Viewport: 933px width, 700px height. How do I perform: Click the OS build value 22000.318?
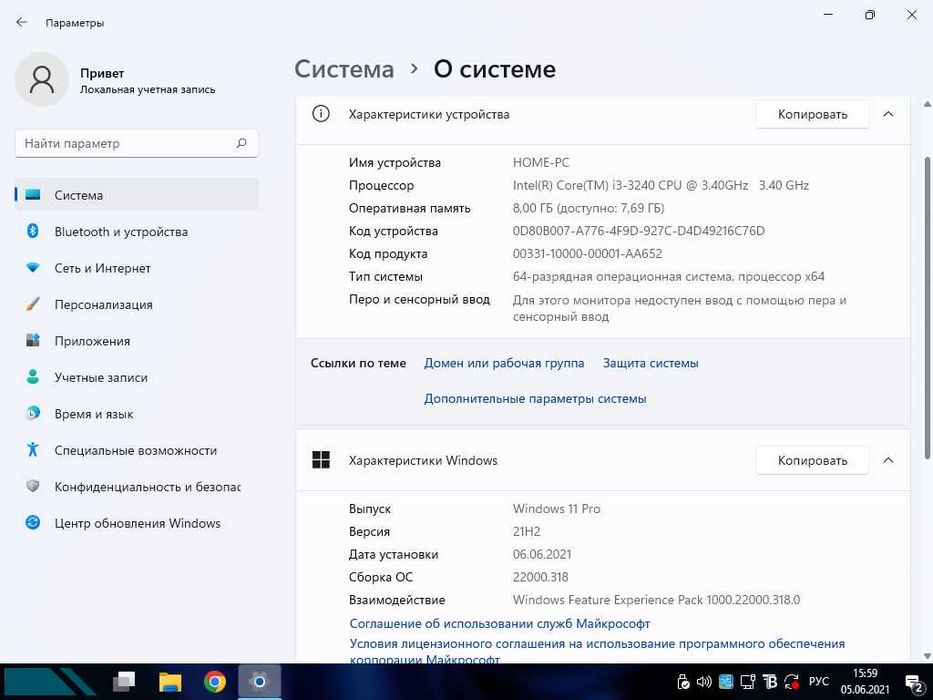[540, 577]
